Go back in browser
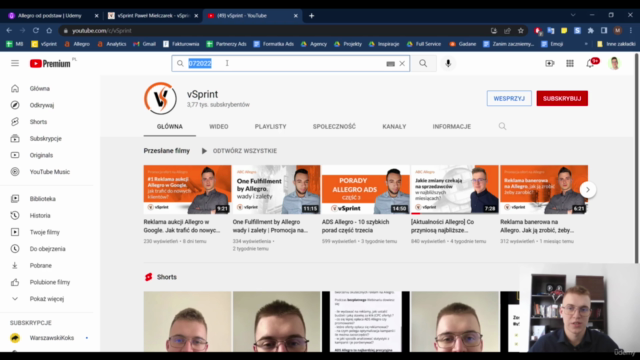Viewport: 640px width, 360px height. point(9,31)
